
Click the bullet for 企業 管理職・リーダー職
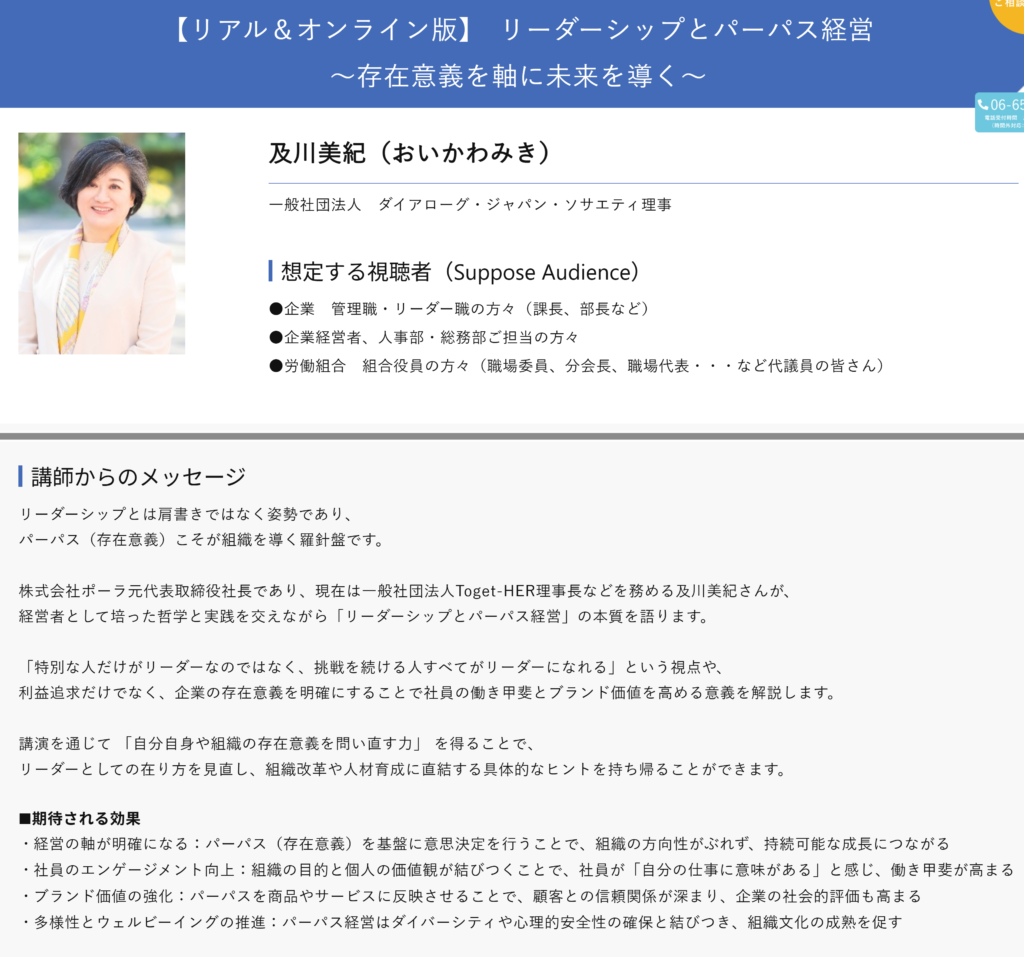[x=276, y=308]
